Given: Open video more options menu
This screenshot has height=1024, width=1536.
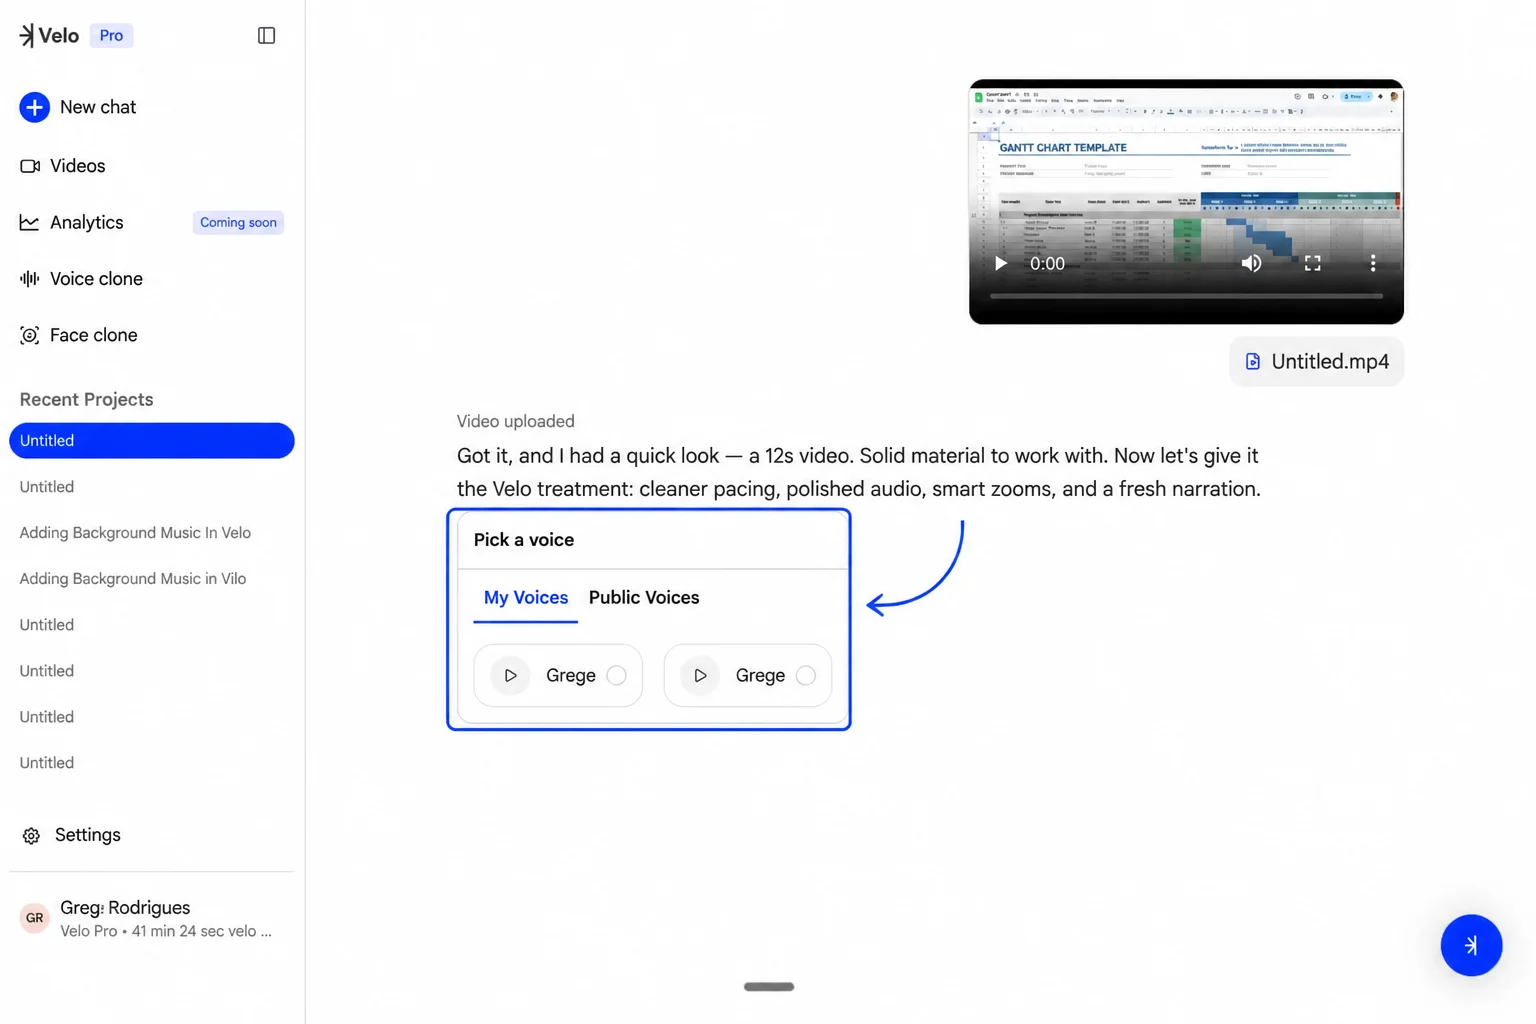Looking at the screenshot, I should click(1373, 264).
